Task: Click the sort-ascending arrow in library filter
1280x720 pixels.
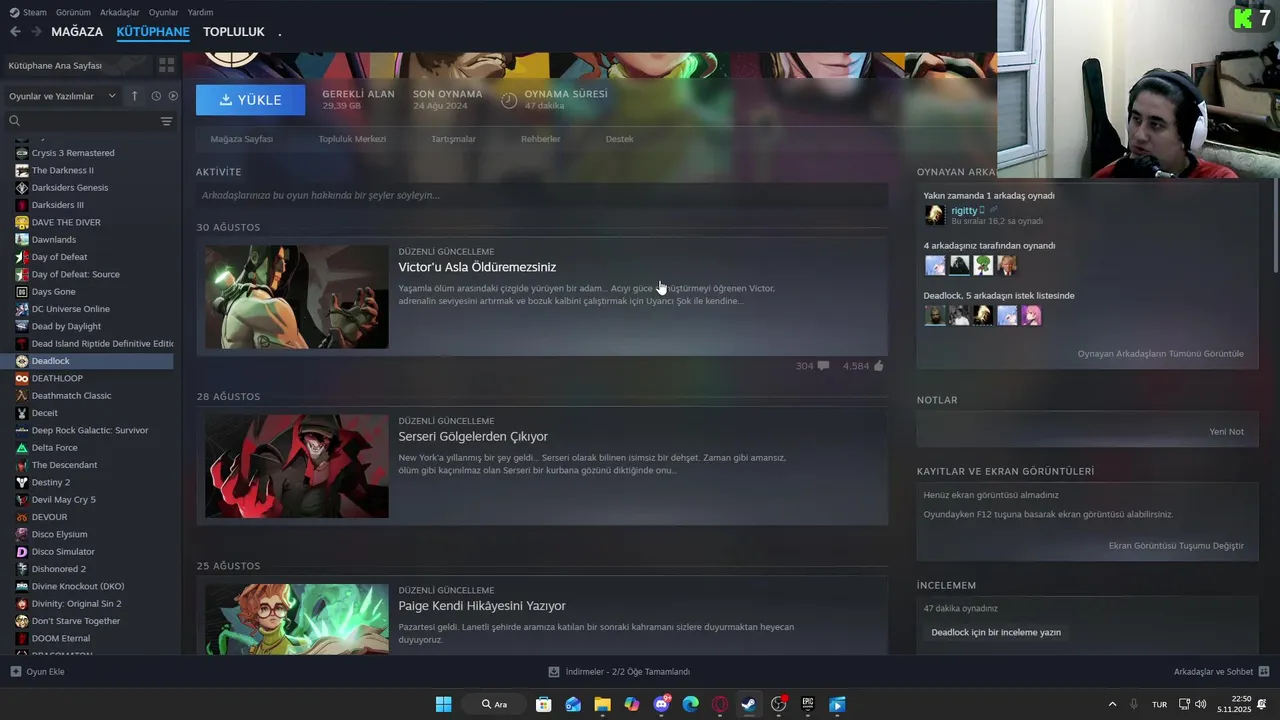Action: [x=135, y=96]
